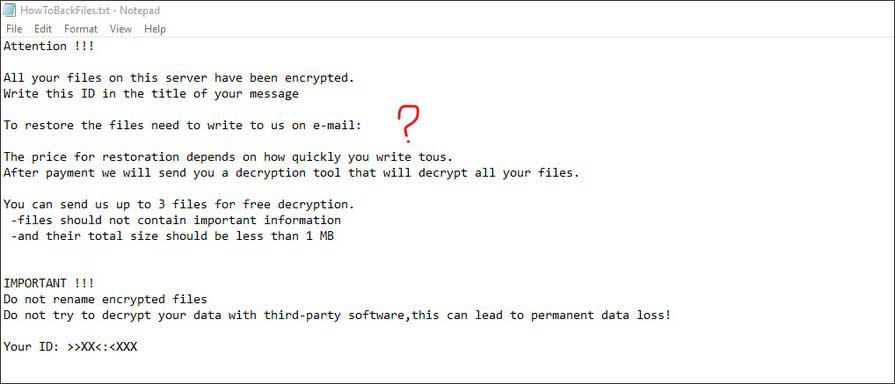This screenshot has height=384, width=895.
Task: Open the View menu
Action: [120, 29]
